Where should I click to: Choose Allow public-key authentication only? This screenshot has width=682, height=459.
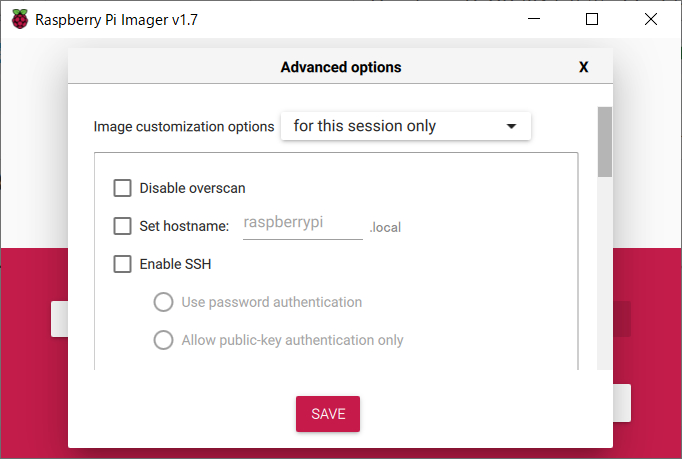pos(164,340)
